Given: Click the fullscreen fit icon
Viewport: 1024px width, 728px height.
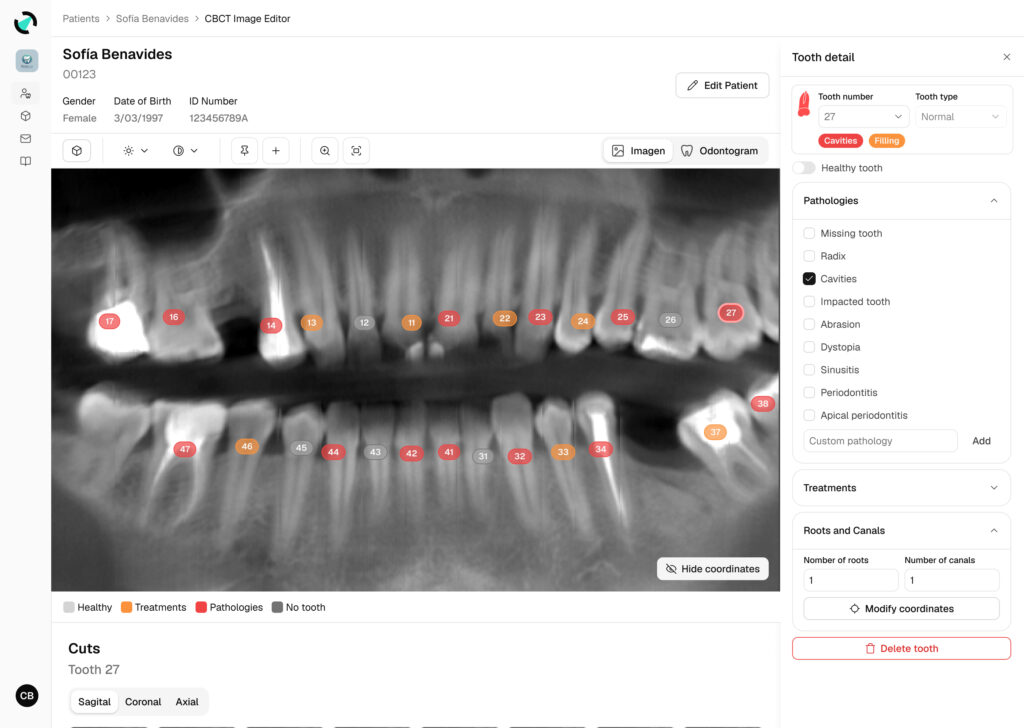Looking at the screenshot, I should click(356, 150).
